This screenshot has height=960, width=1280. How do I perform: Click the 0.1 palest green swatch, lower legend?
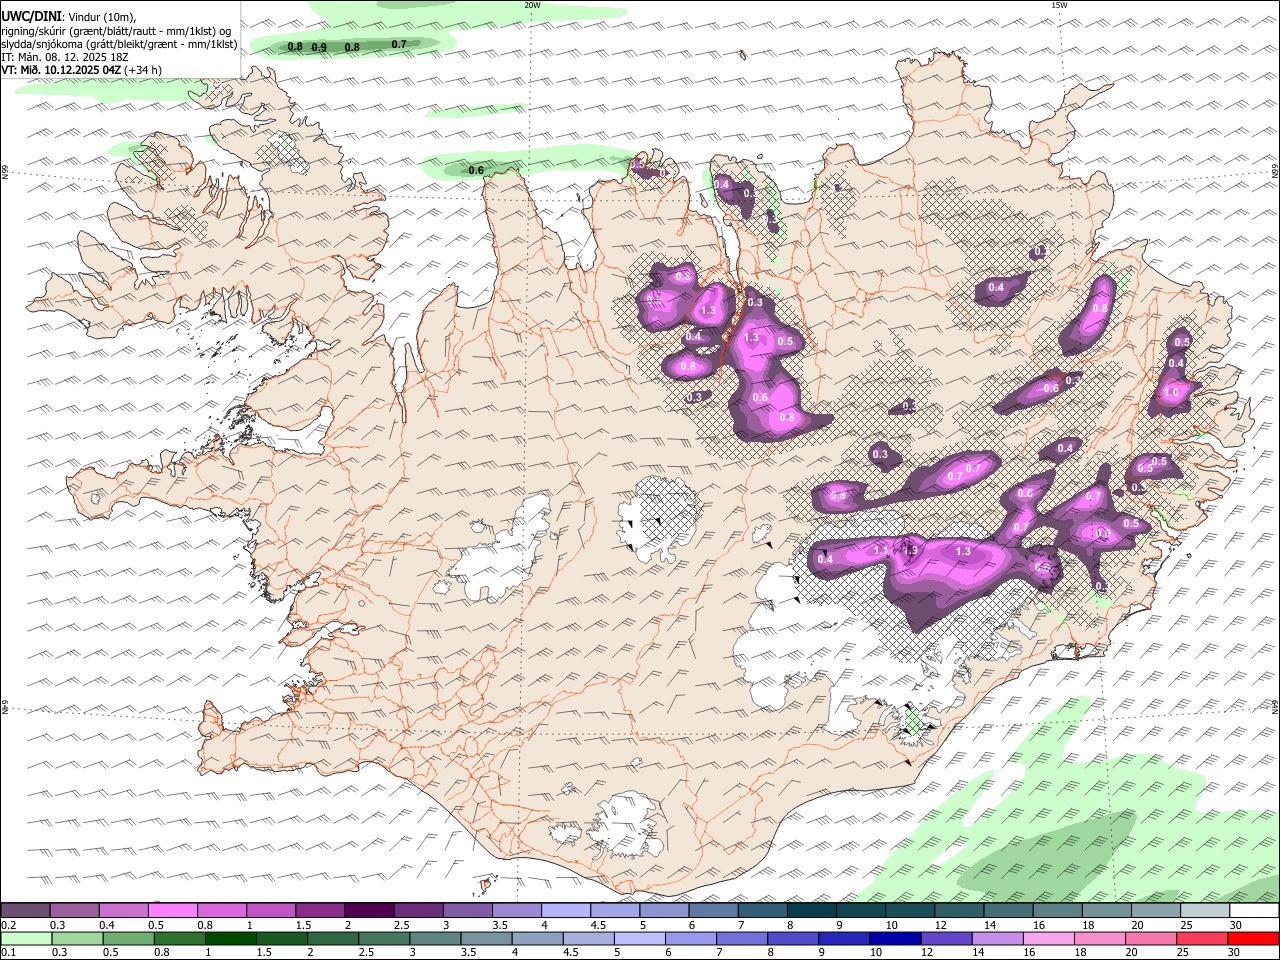point(27,938)
